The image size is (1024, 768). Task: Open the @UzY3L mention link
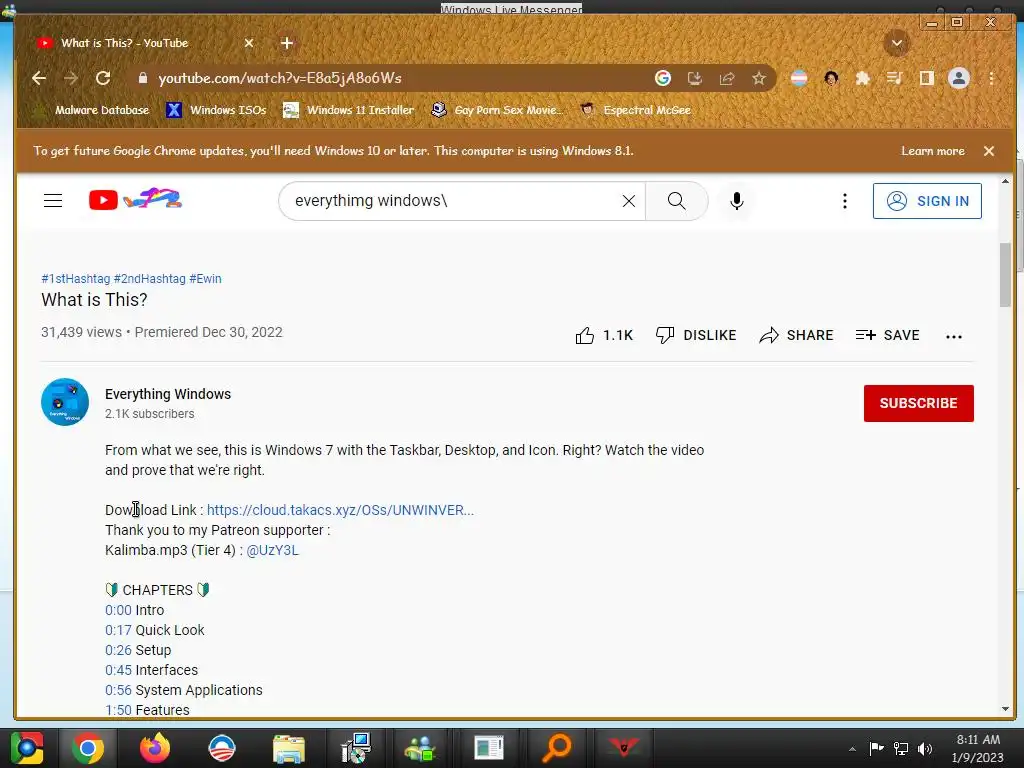272,550
